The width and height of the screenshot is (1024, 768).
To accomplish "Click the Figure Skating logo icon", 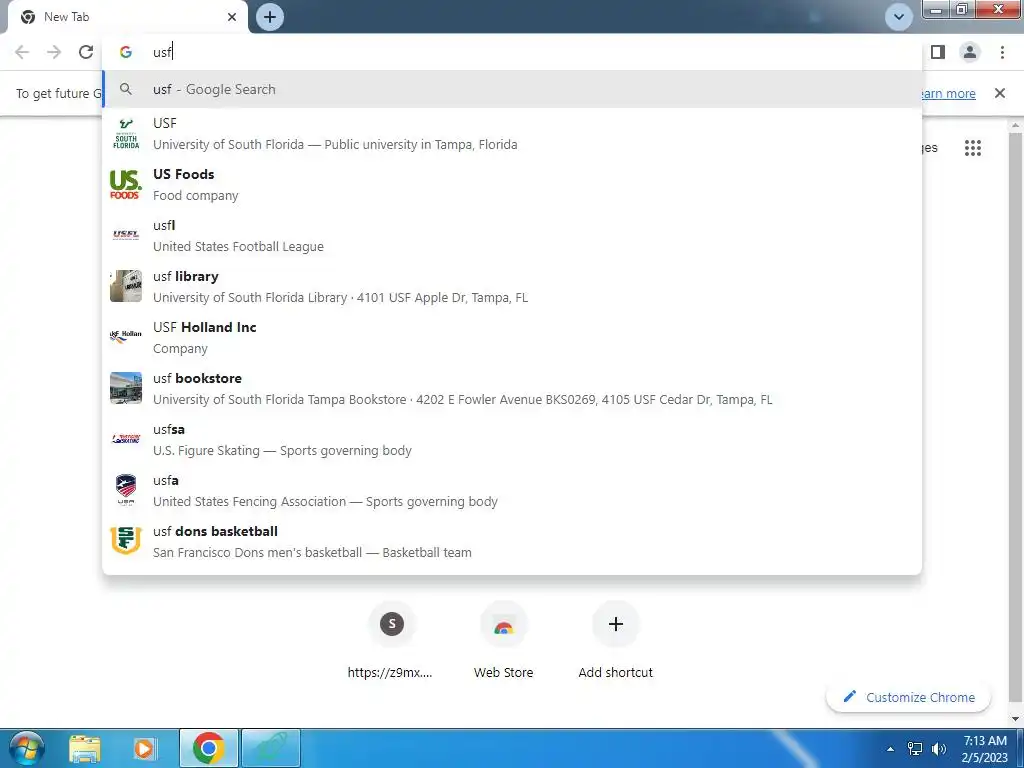I will click(125, 439).
